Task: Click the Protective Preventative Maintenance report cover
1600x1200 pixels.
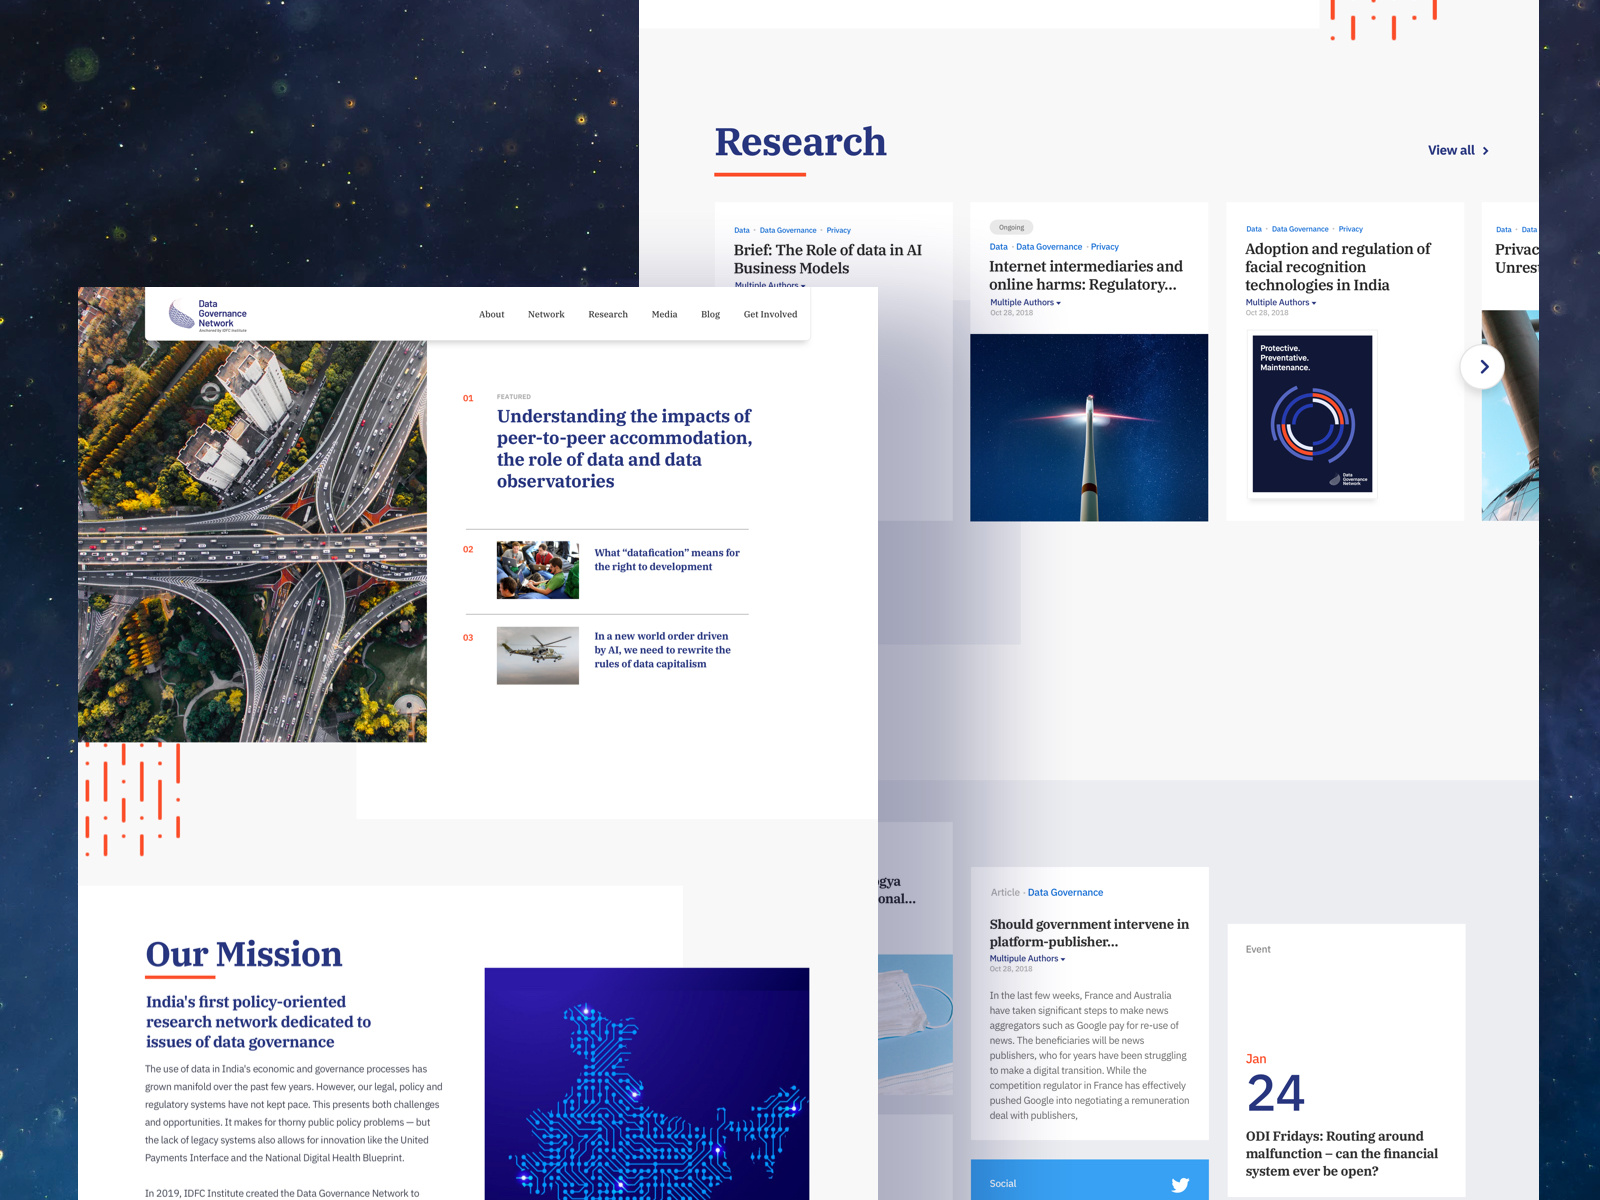Action: coord(1312,414)
